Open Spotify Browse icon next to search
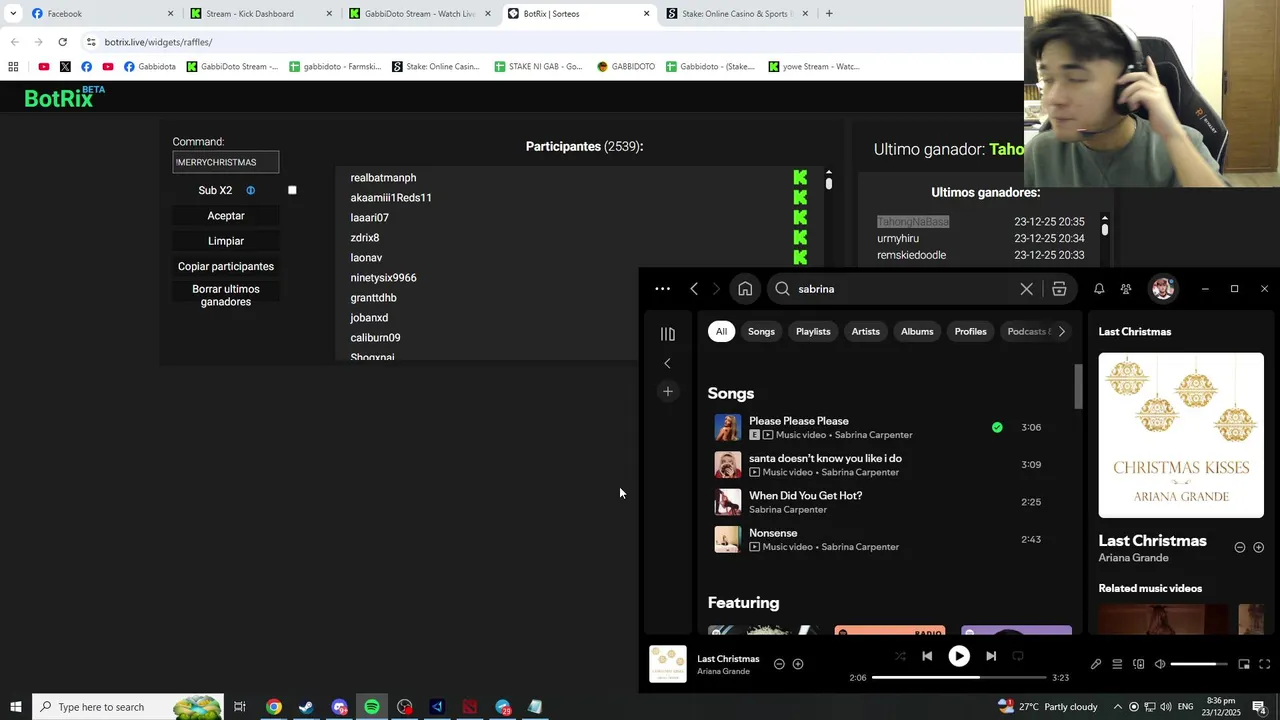Screen dimensions: 1280x720 [1059, 289]
